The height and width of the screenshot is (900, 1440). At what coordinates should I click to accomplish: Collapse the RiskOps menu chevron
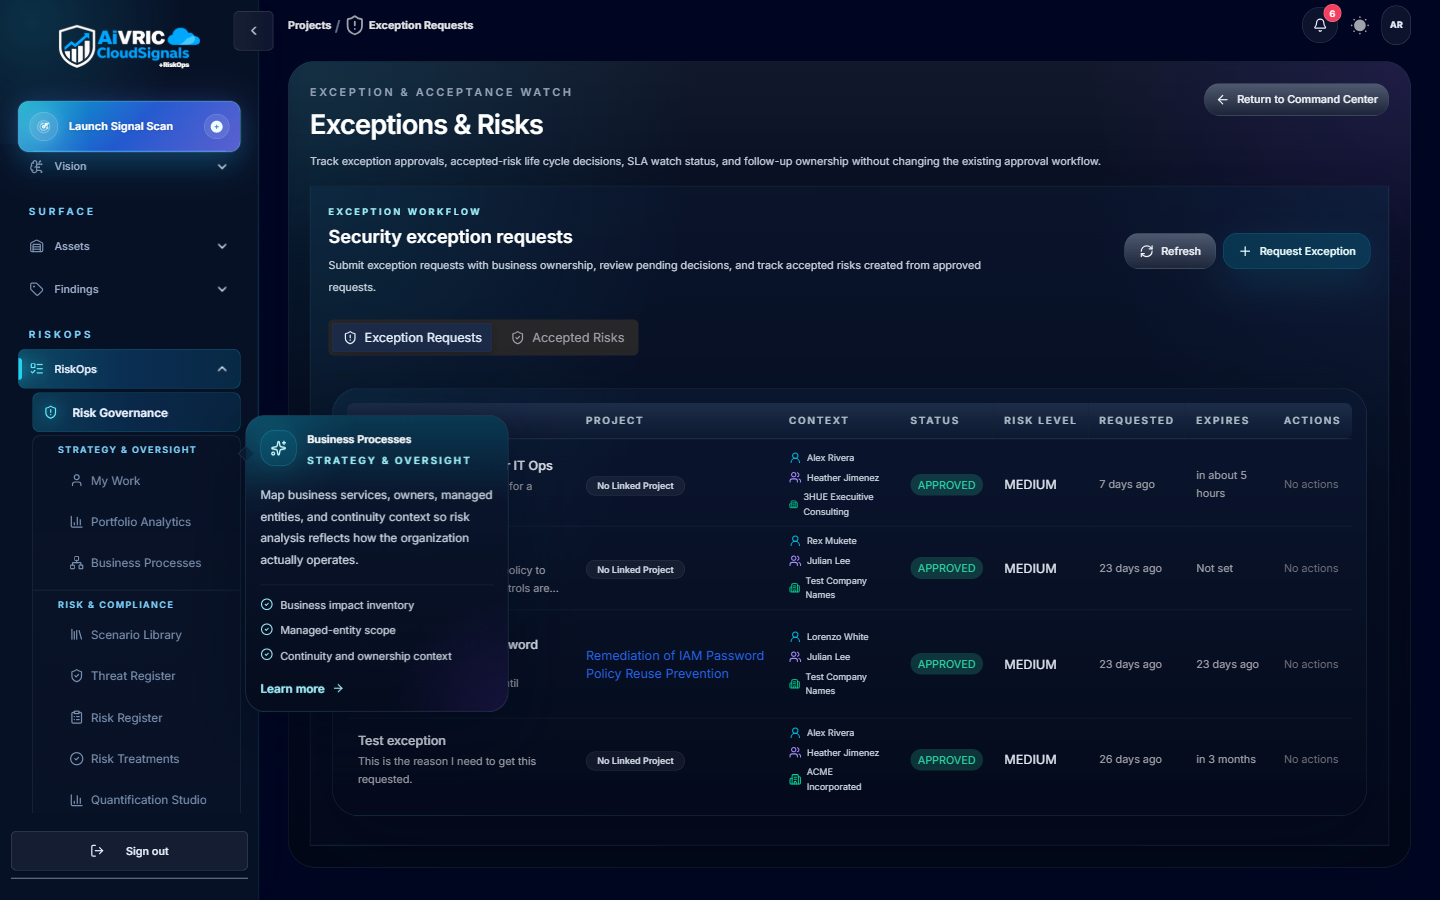(x=222, y=369)
